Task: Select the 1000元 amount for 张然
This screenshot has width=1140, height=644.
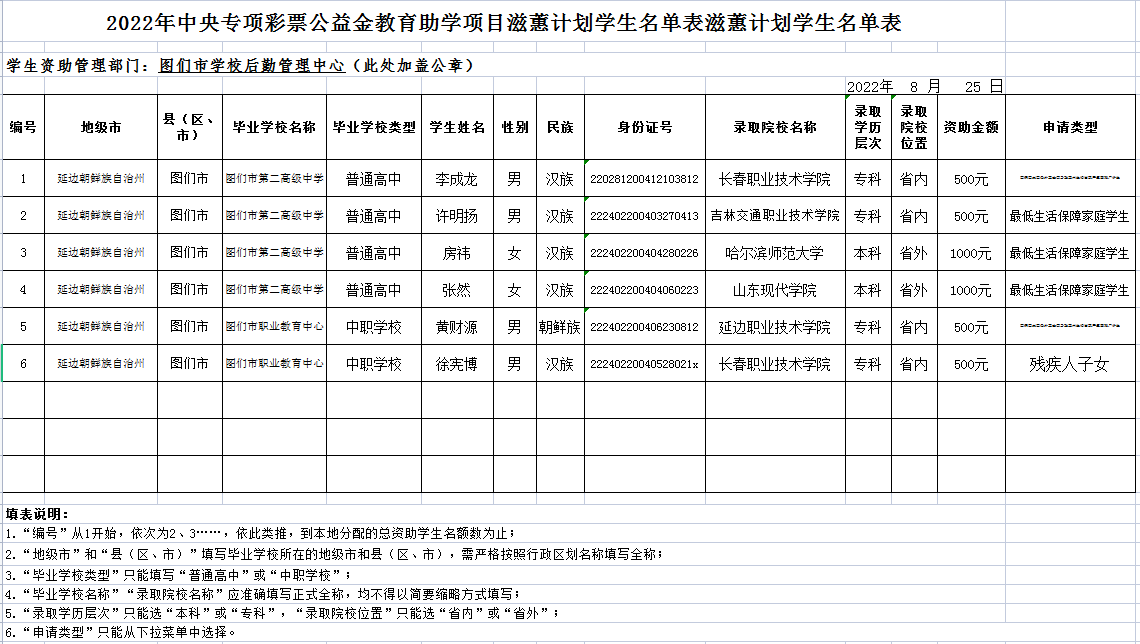Action: [x=969, y=290]
